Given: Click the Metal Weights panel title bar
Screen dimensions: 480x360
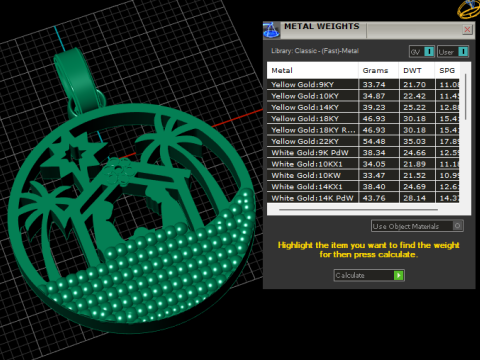Looking at the screenshot, I should pyautogui.click(x=368, y=30).
